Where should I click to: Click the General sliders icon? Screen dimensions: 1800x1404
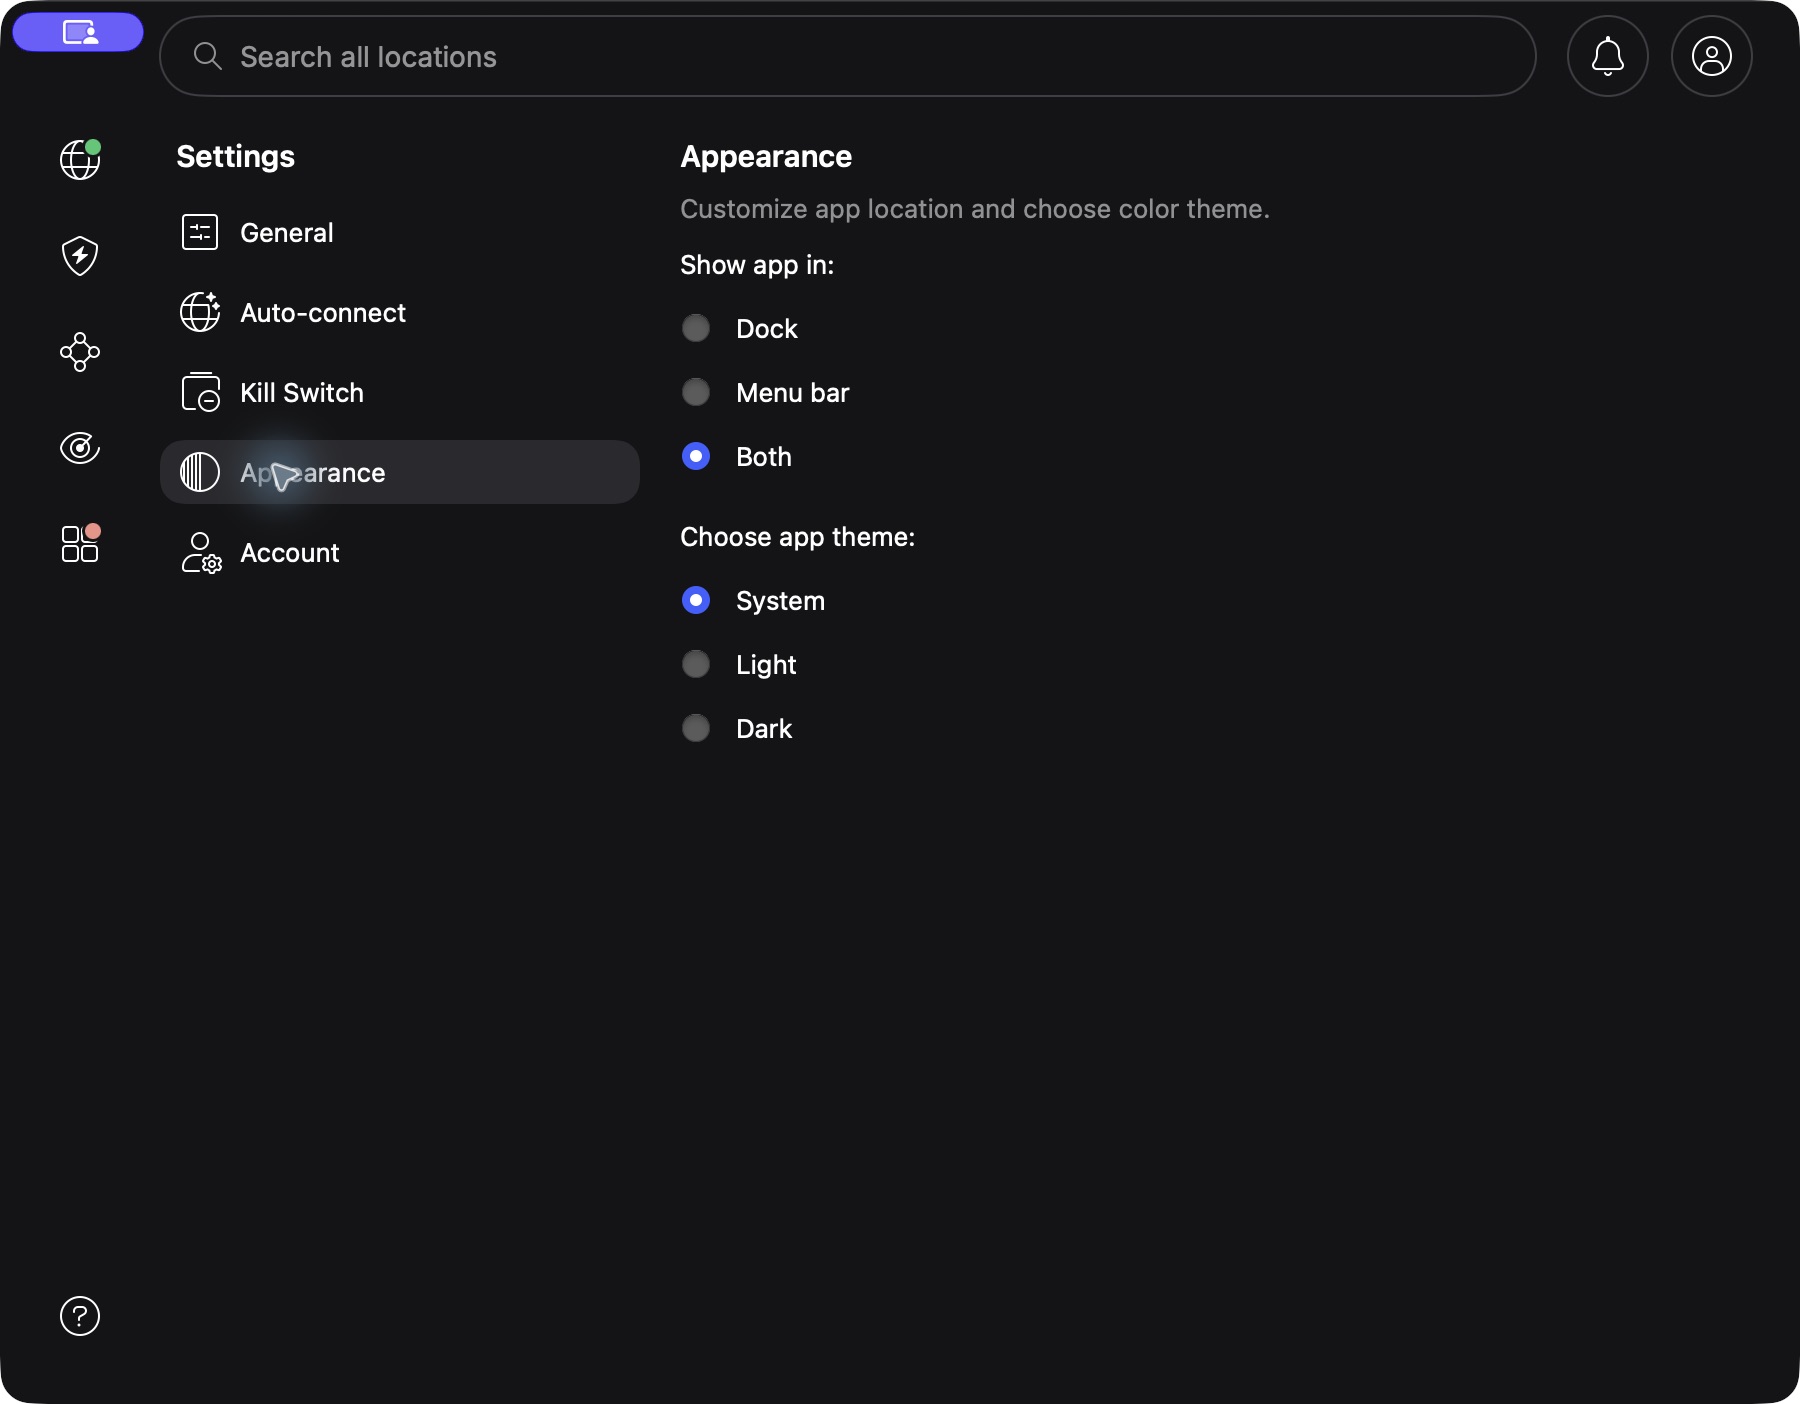tap(200, 232)
